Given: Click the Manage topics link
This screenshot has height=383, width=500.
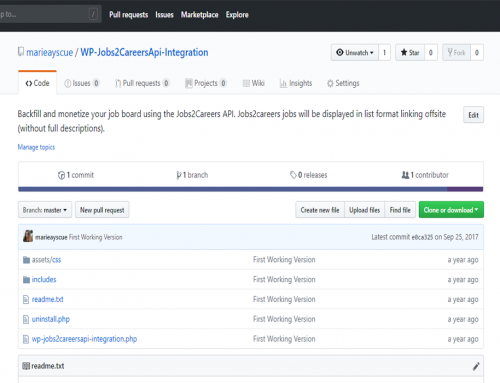Looking at the screenshot, I should coord(36,147).
